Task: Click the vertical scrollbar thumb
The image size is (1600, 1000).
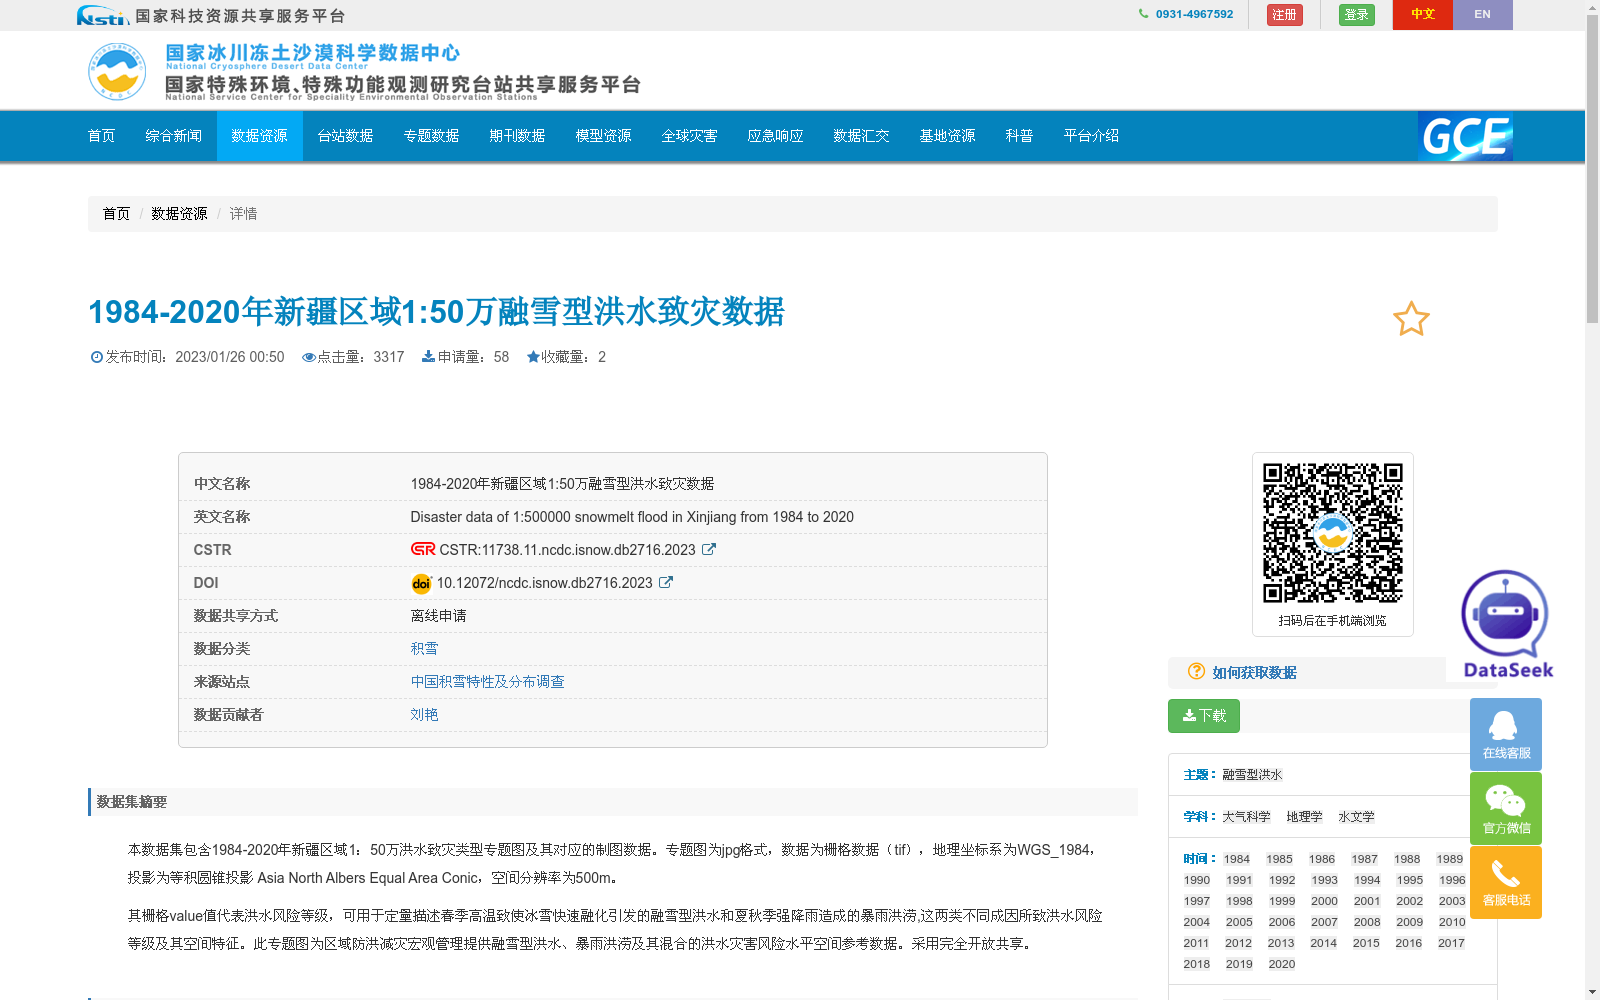Action: (1592, 167)
